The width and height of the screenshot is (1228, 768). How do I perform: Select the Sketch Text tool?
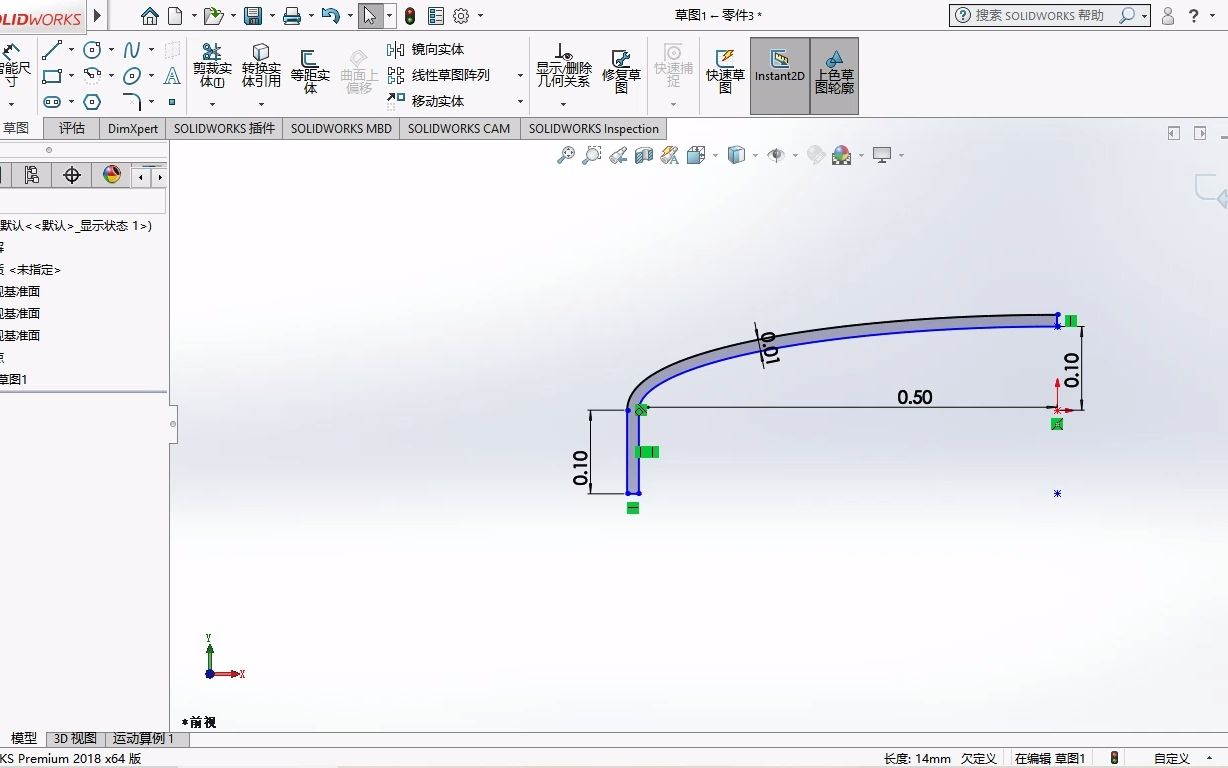click(172, 75)
